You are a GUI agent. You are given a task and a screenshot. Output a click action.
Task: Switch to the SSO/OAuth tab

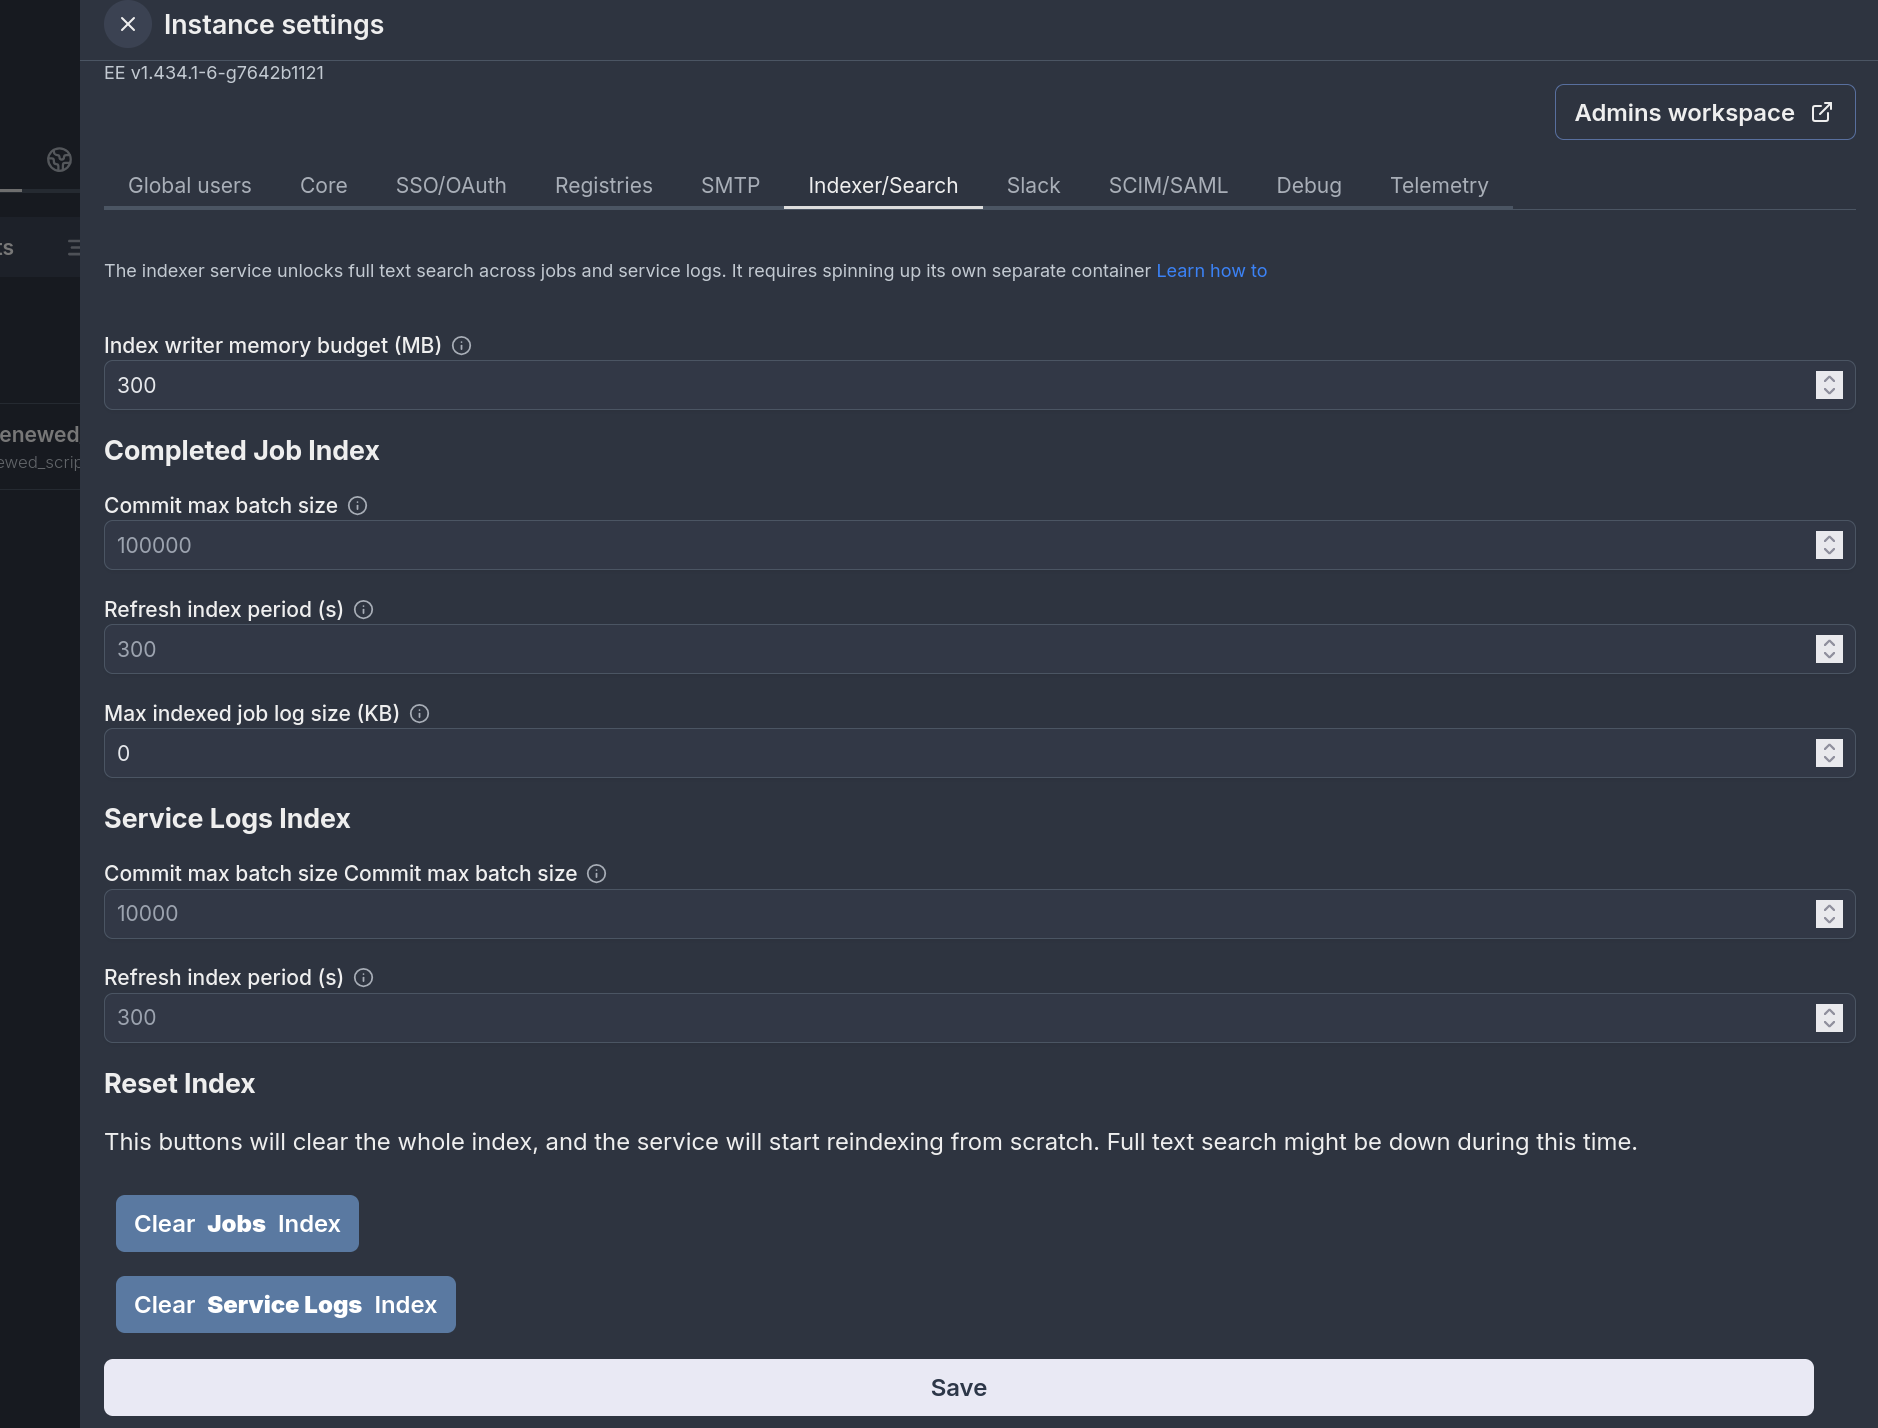click(451, 186)
